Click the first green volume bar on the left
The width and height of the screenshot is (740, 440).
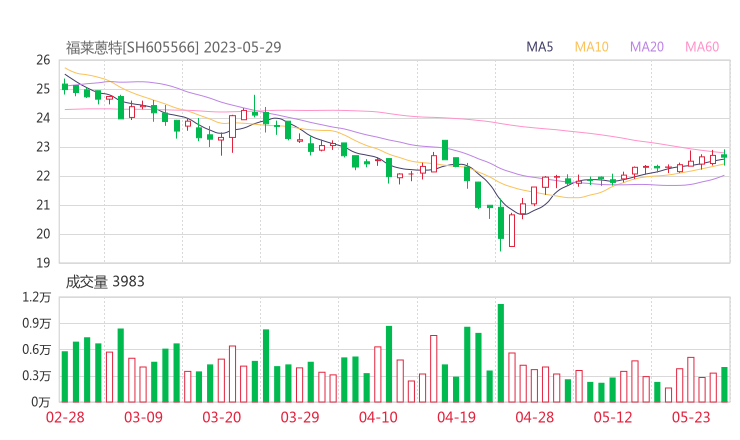tap(65, 376)
